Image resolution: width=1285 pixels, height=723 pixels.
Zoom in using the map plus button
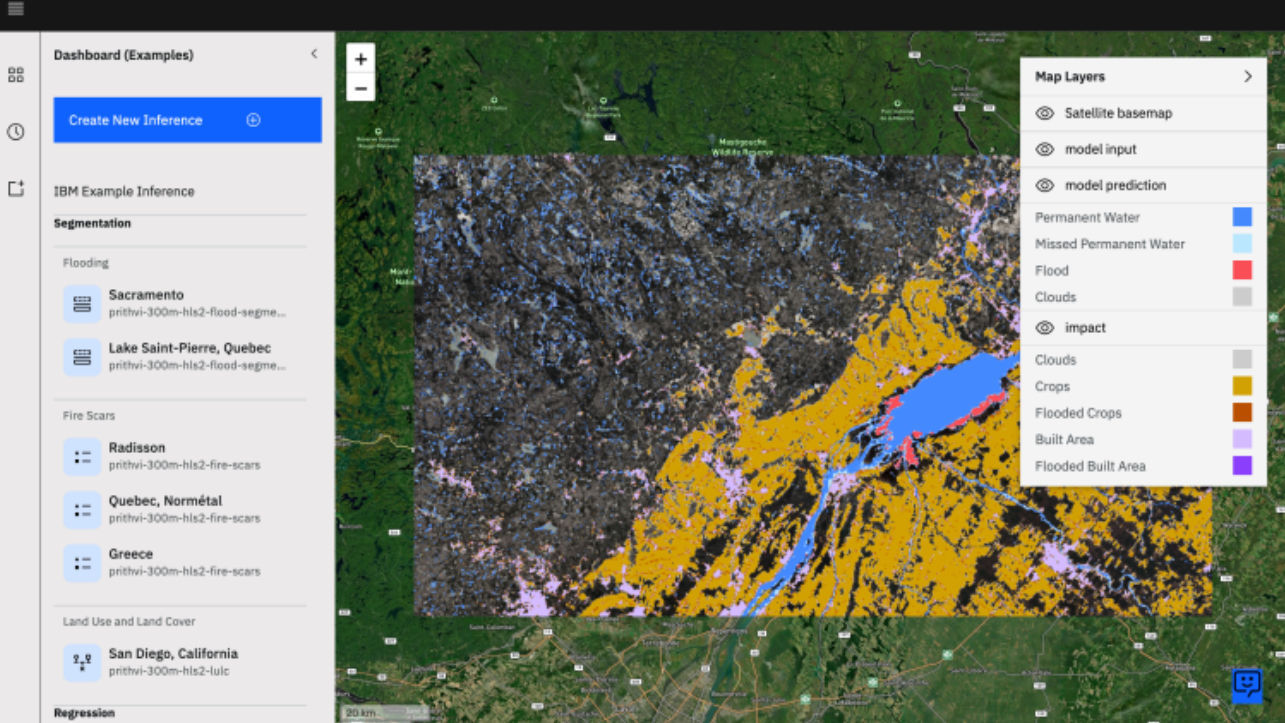[x=360, y=58]
